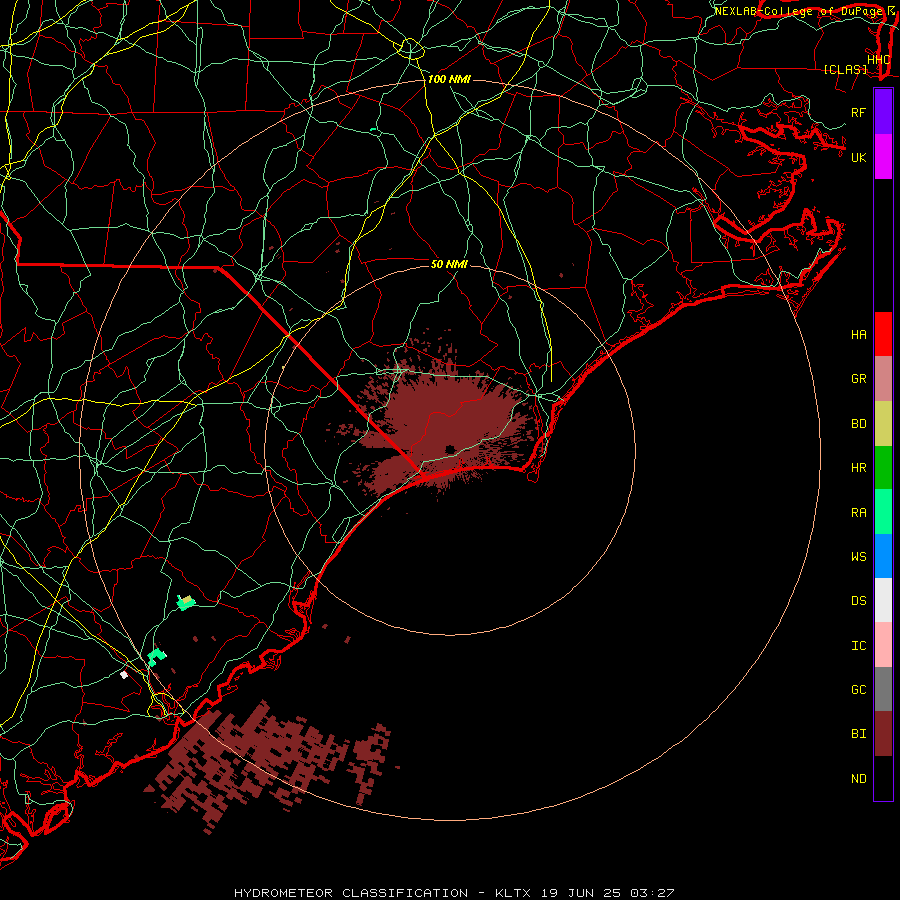Click the BI brown legend color swatch

pos(883,734)
